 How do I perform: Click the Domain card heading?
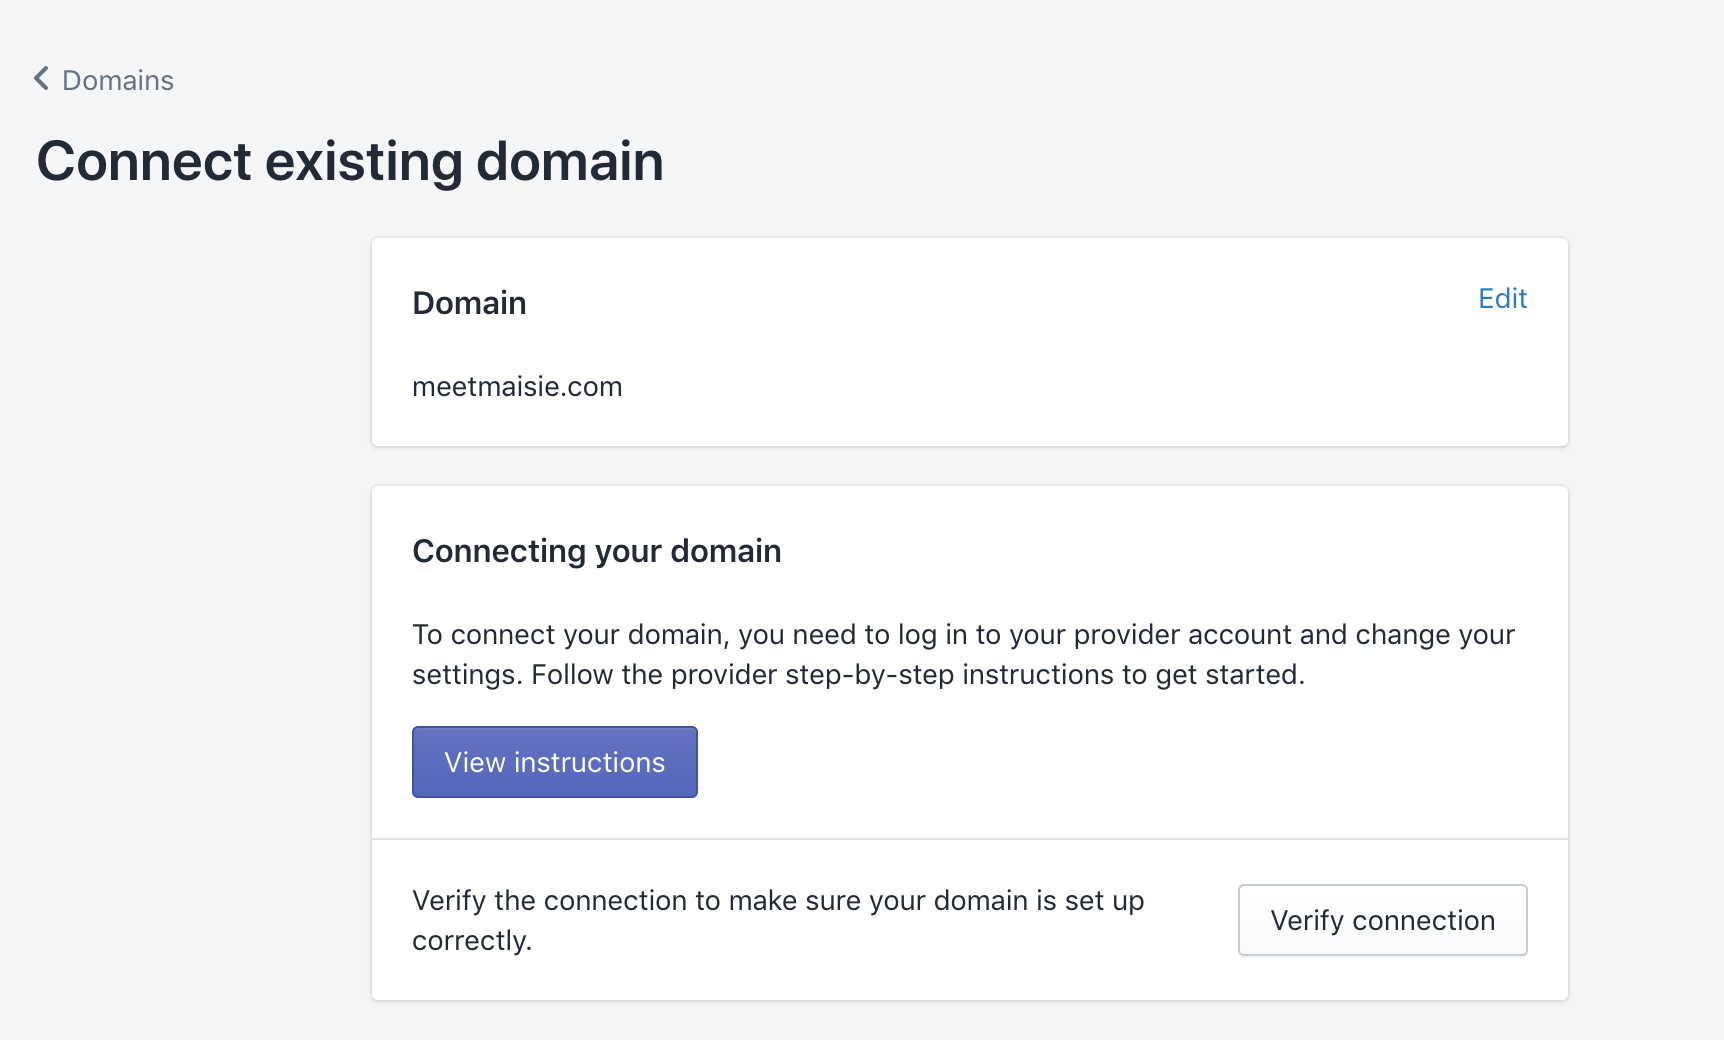(x=469, y=303)
